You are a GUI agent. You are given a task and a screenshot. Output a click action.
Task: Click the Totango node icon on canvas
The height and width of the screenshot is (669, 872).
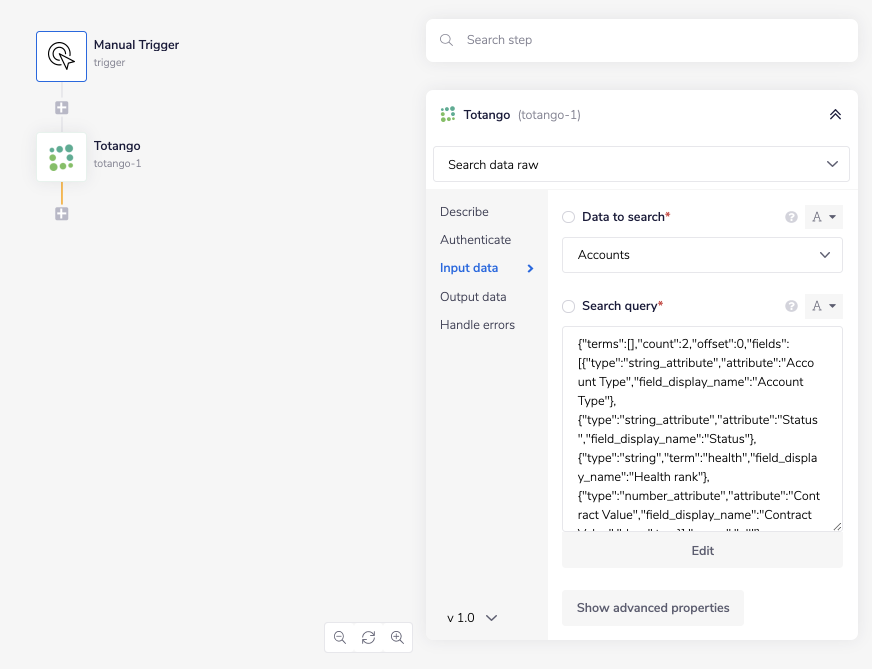coord(61,157)
